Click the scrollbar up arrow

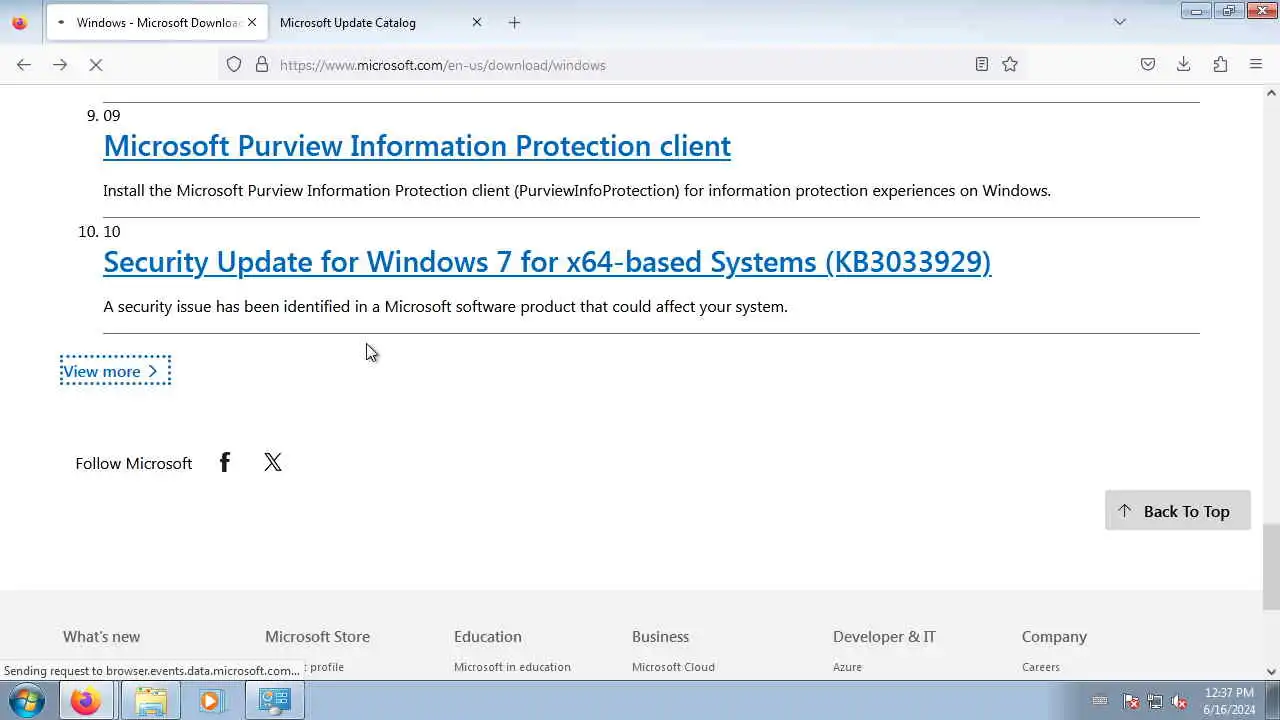point(1271,93)
